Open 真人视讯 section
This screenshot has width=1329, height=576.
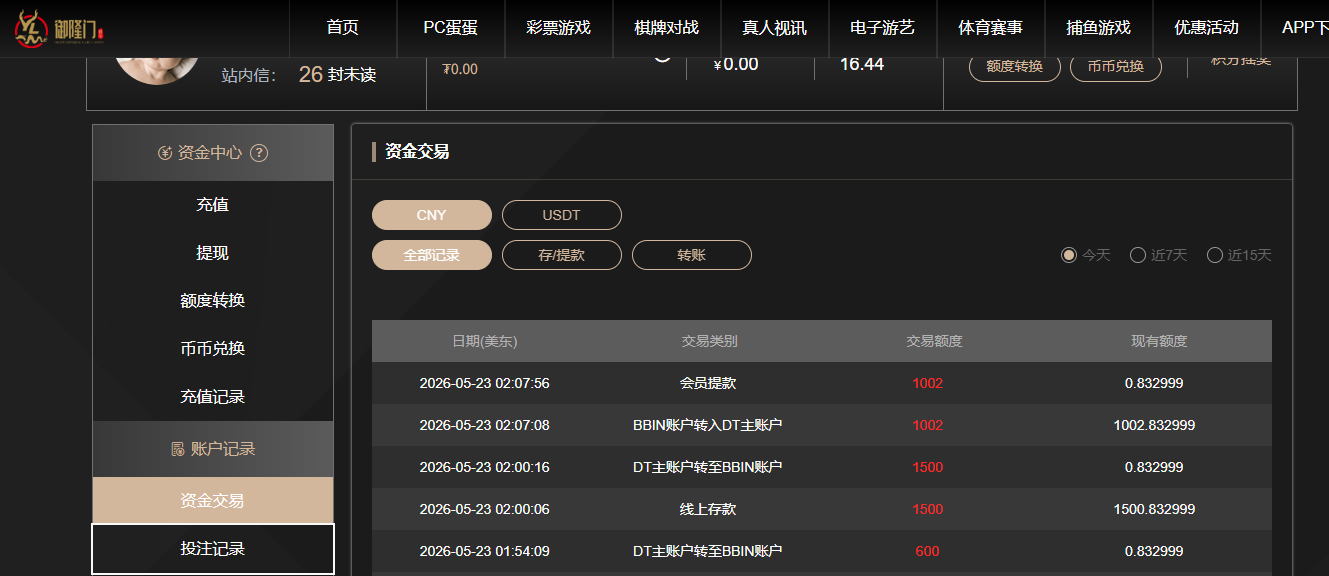coord(775,28)
